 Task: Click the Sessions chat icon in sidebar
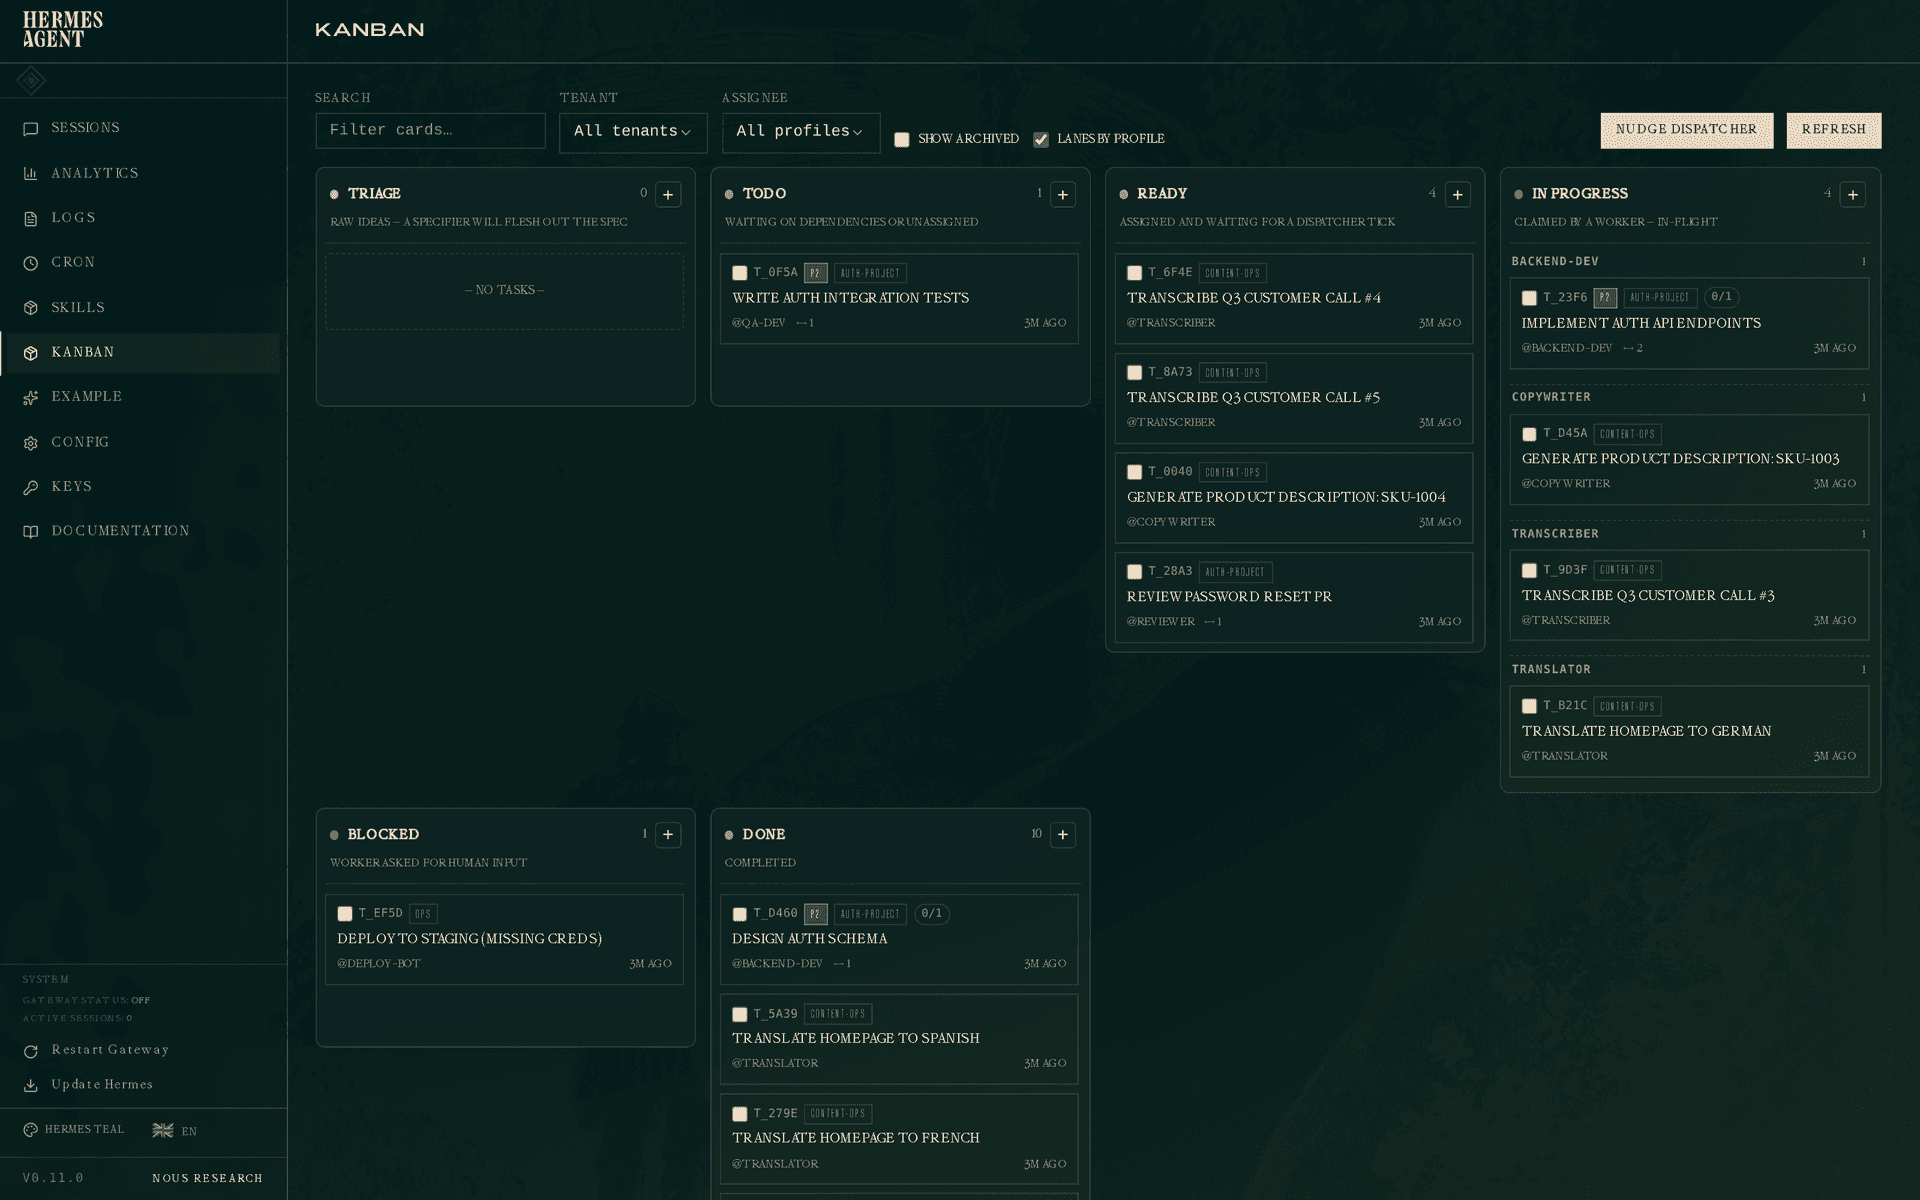31,129
